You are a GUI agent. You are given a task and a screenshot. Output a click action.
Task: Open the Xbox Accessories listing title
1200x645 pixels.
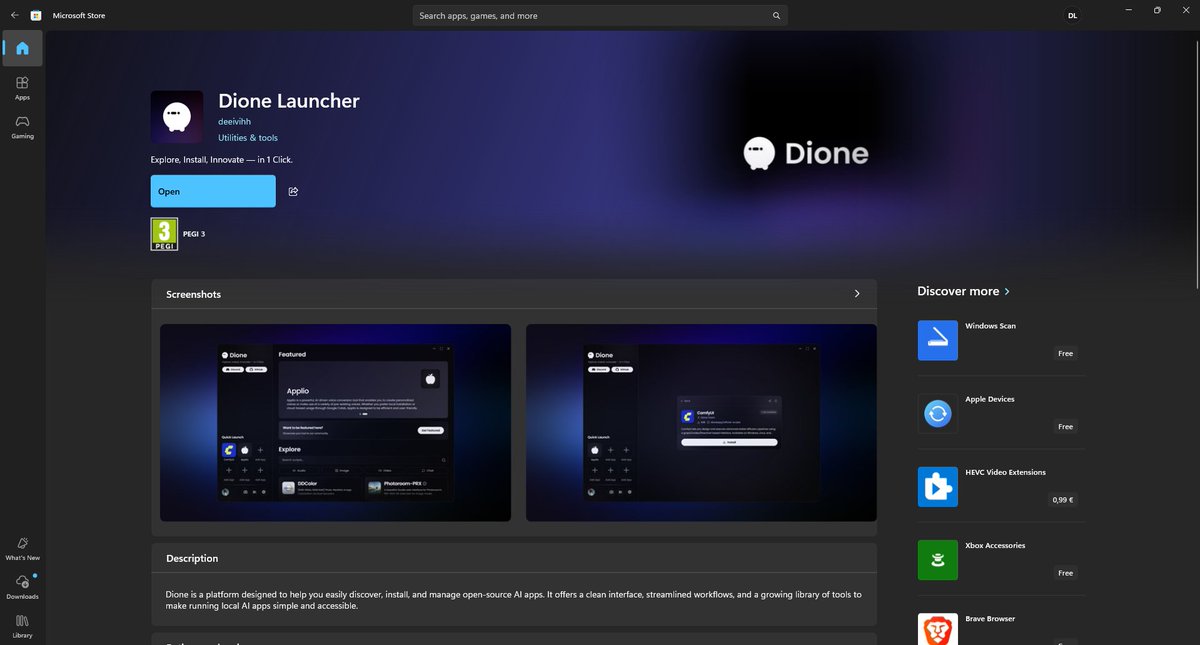pyautogui.click(x=995, y=545)
